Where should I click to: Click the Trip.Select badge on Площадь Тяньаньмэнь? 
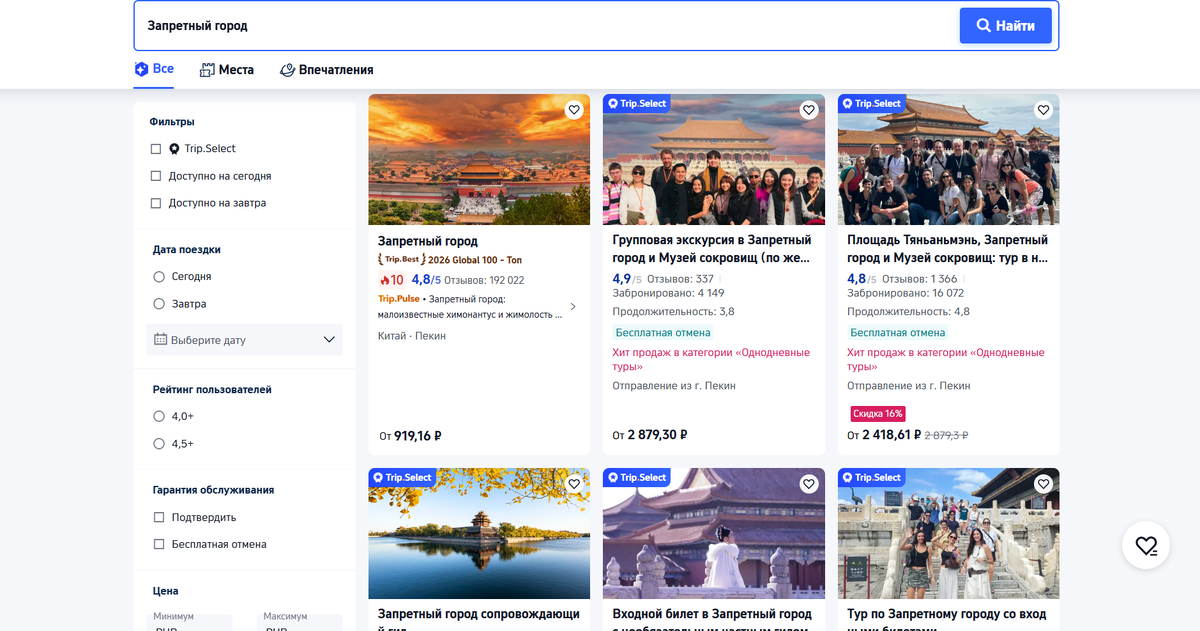(x=872, y=103)
